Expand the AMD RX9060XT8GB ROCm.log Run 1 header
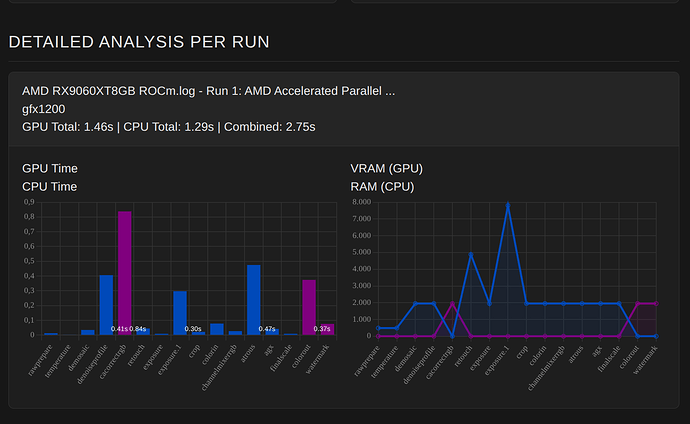690x424 pixels. point(208,91)
